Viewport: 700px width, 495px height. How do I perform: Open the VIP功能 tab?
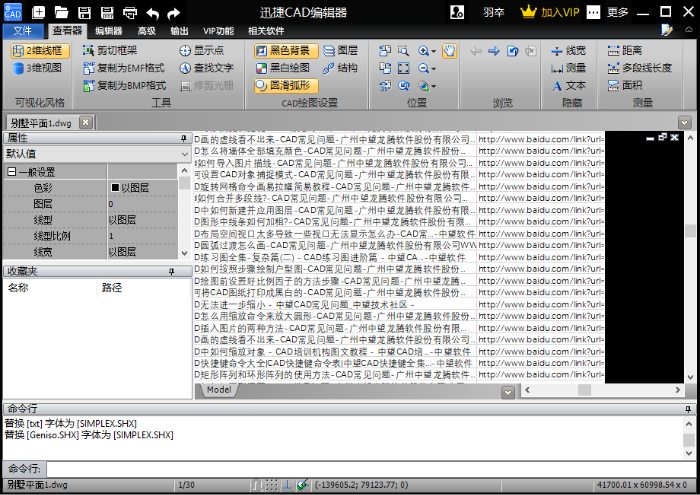pyautogui.click(x=218, y=31)
